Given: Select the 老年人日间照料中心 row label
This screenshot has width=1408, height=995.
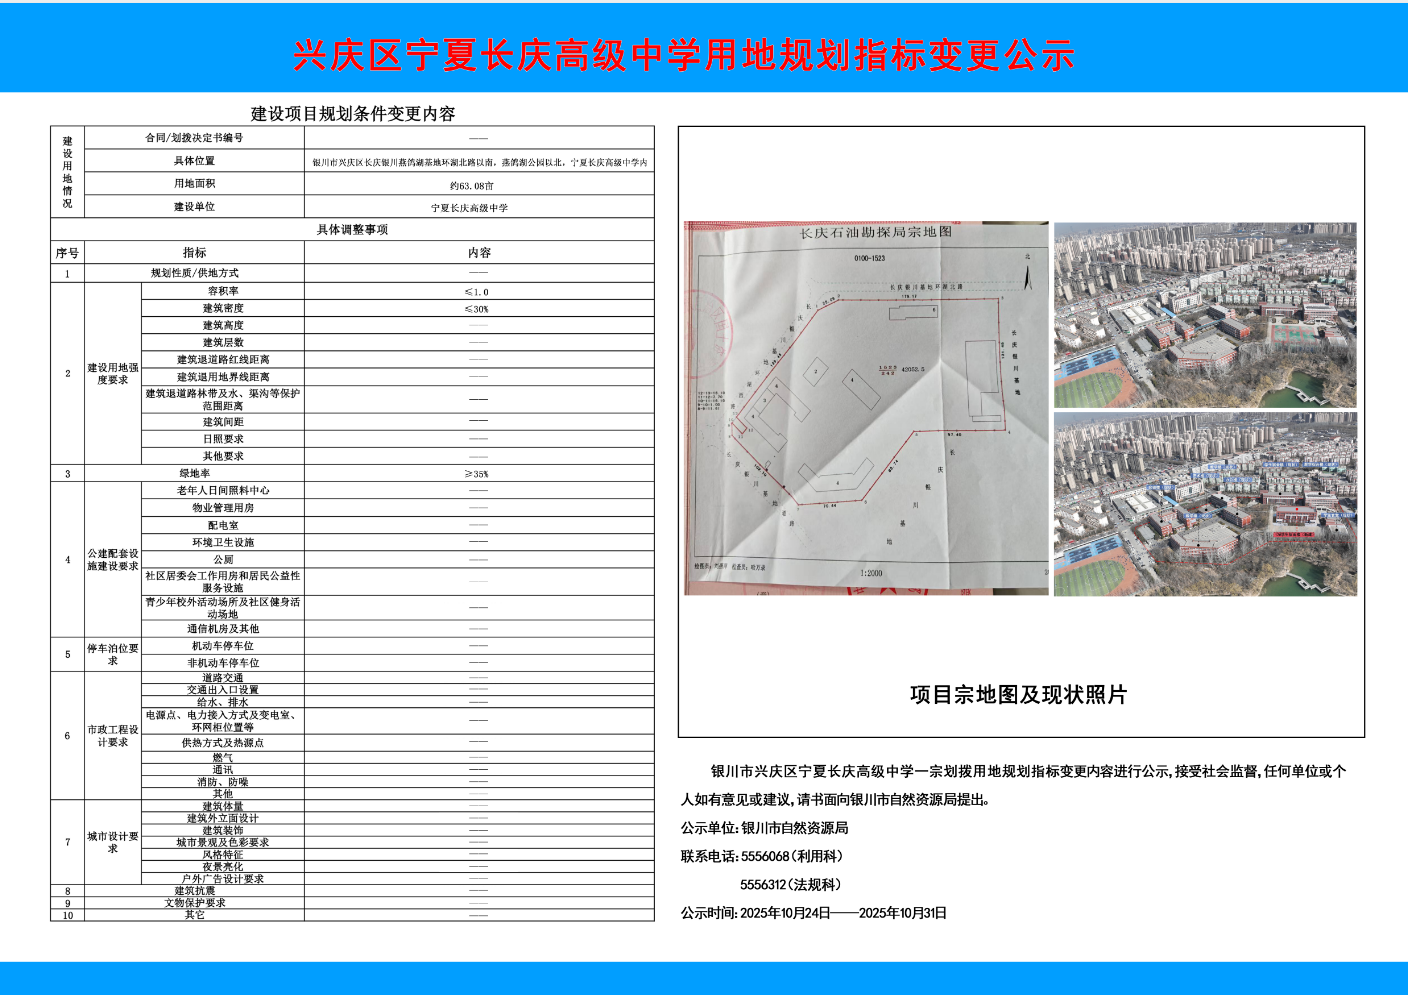Looking at the screenshot, I should [222, 491].
